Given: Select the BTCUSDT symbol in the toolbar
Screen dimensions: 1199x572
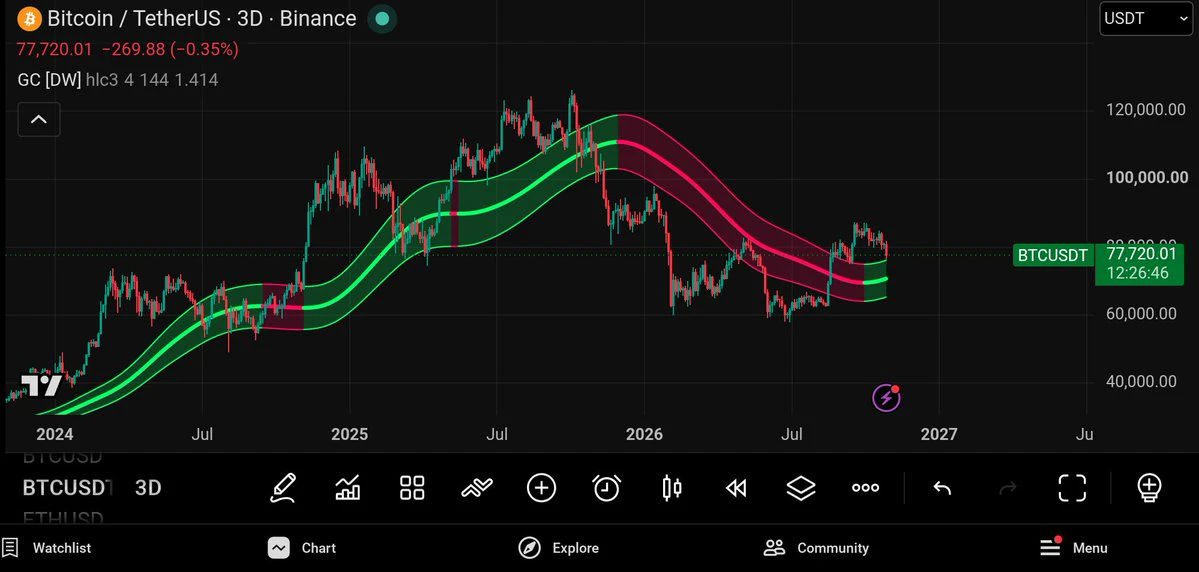Looking at the screenshot, I should [x=67, y=488].
